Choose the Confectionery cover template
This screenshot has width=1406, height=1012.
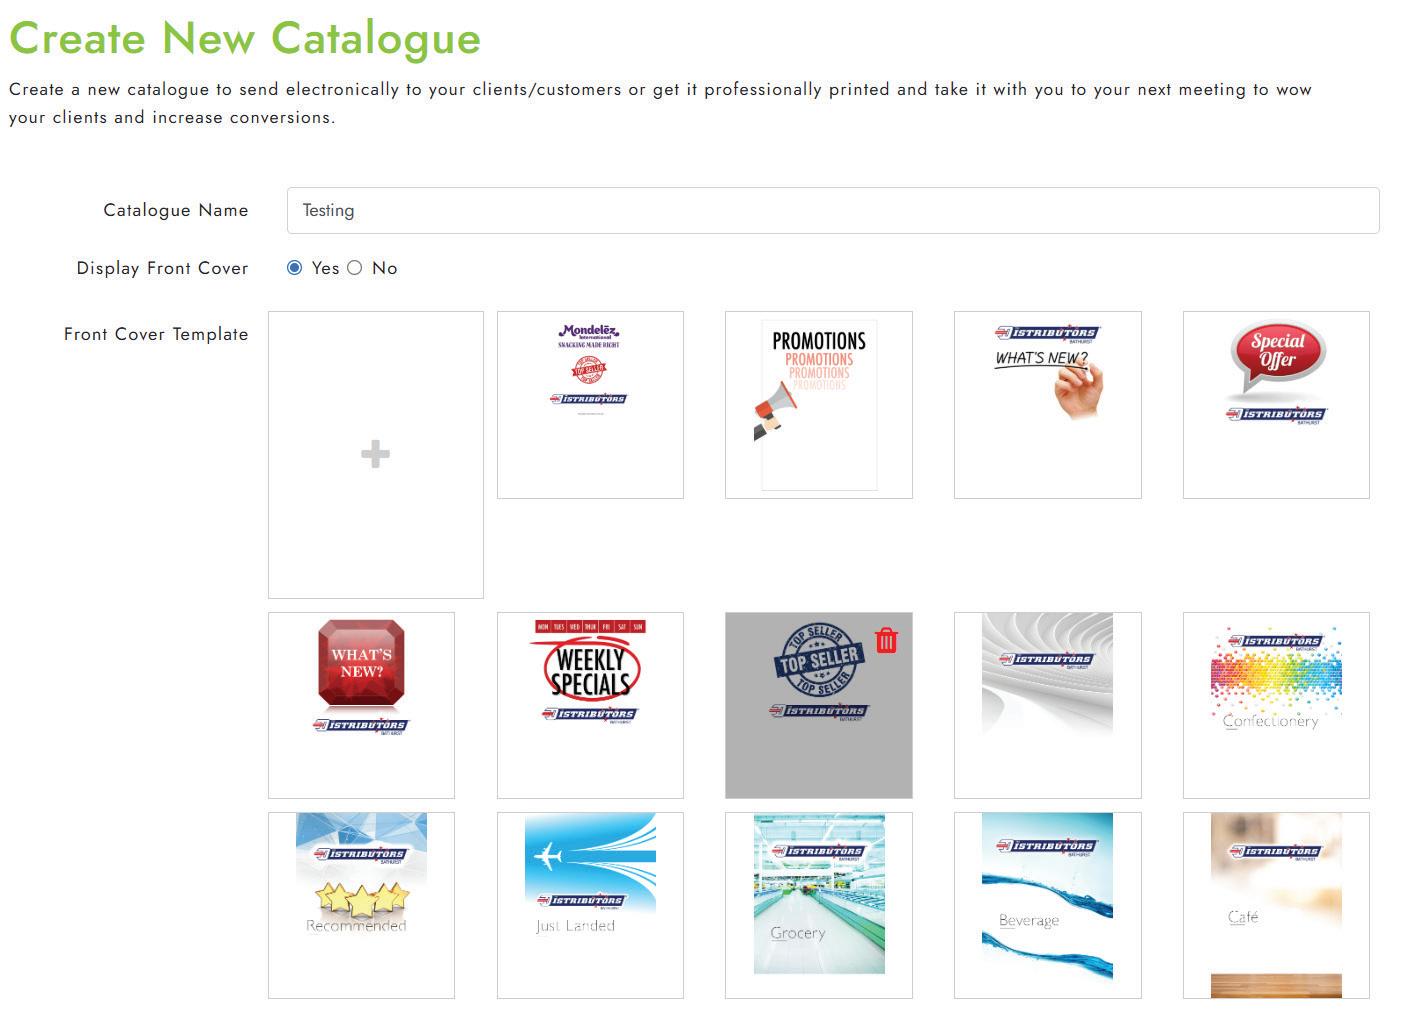1276,705
